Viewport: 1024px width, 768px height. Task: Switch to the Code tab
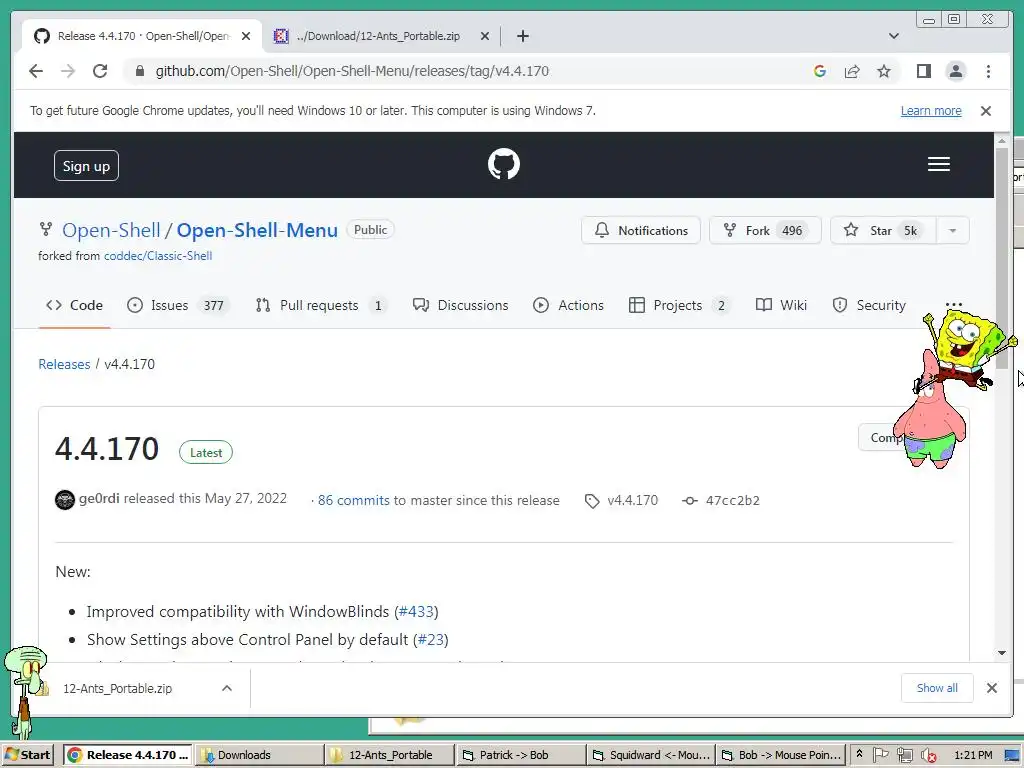pos(74,305)
